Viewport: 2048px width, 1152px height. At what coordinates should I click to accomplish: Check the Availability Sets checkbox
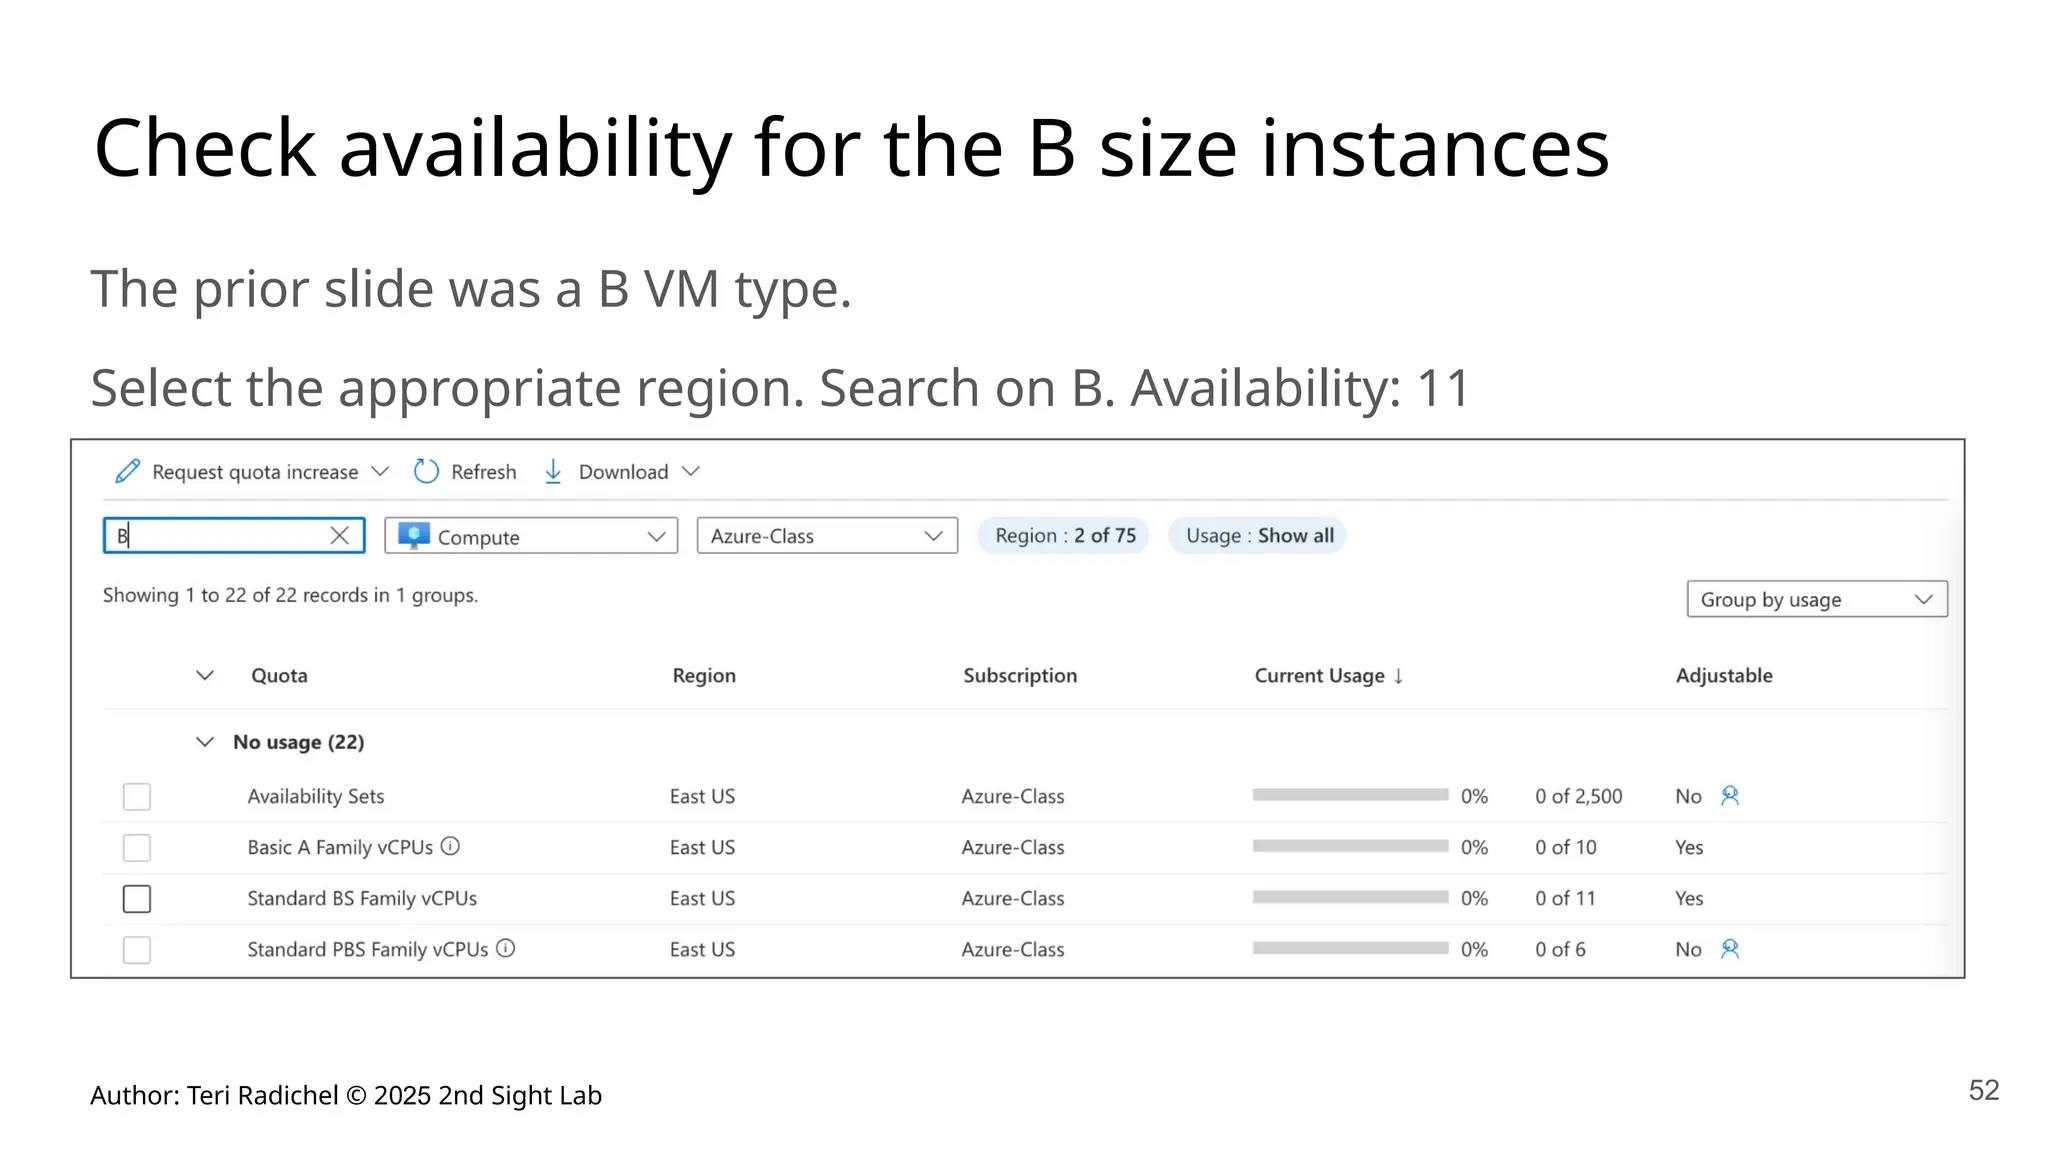[x=137, y=797]
